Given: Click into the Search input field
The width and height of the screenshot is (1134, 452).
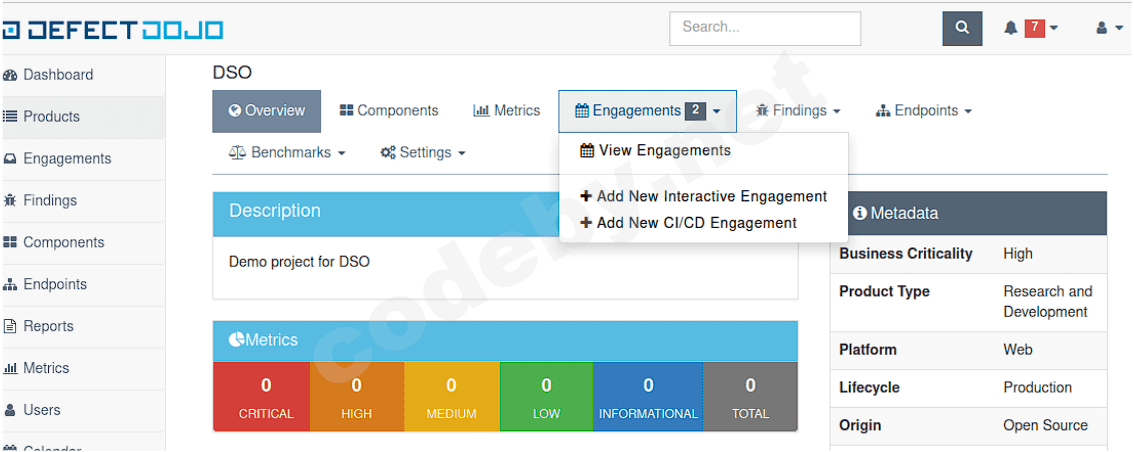Looking at the screenshot, I should click(x=765, y=28).
